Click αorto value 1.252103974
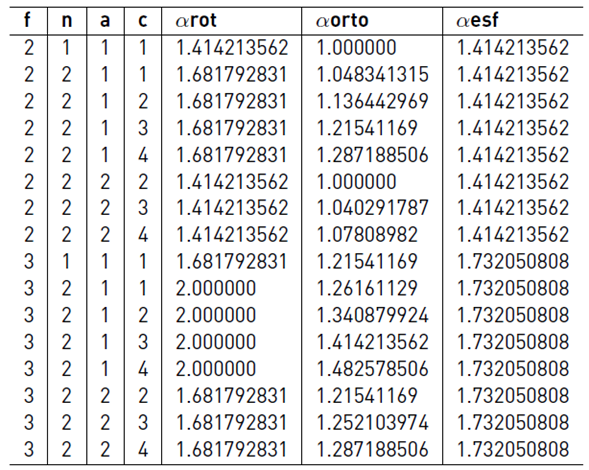 tap(373, 423)
